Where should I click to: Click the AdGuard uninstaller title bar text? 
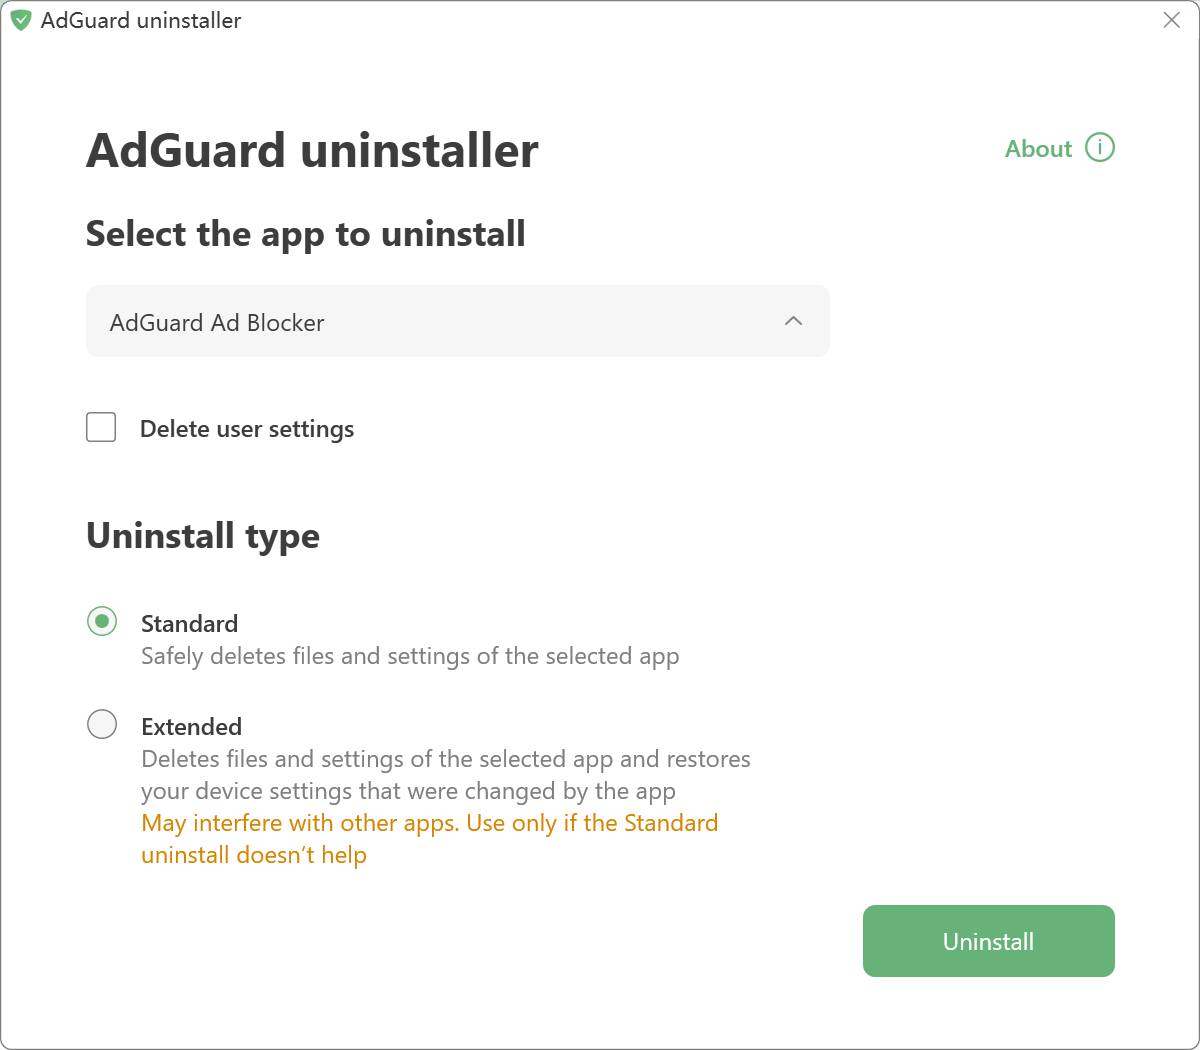(x=140, y=20)
